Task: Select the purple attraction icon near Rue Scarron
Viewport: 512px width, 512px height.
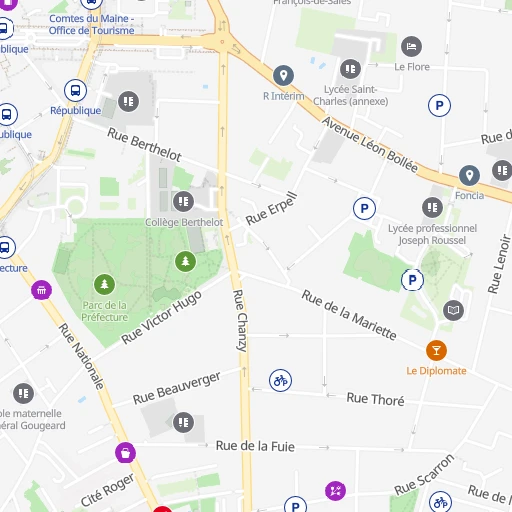Action: coord(335,491)
